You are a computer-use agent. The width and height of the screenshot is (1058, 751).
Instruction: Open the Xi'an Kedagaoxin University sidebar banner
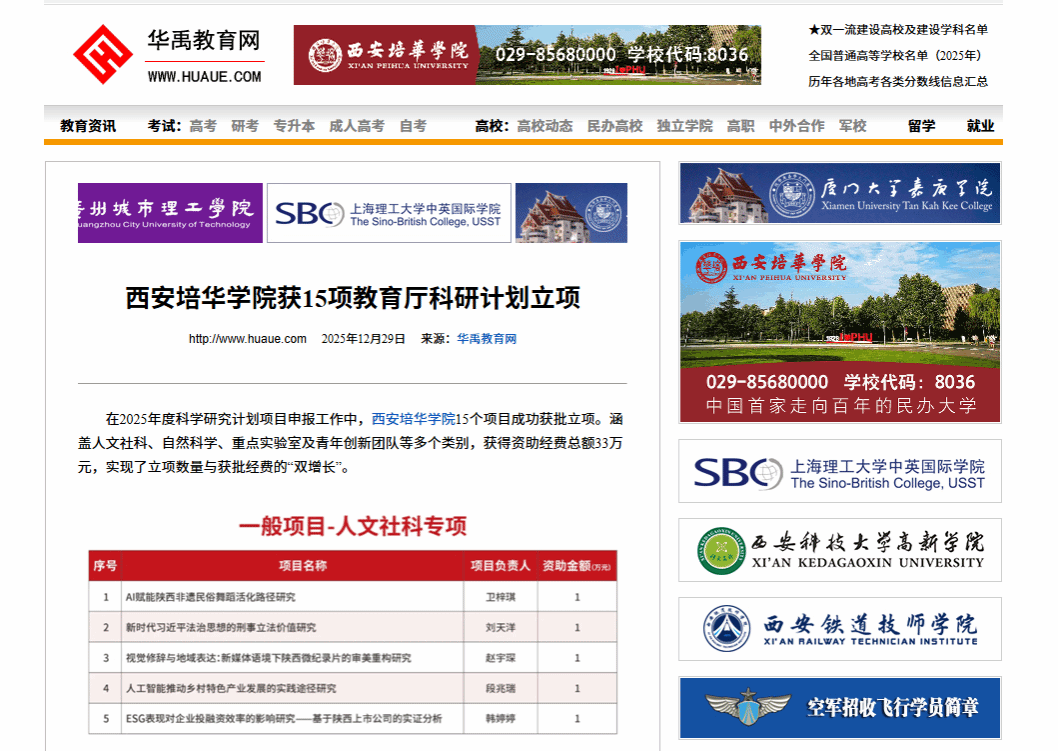click(x=839, y=550)
